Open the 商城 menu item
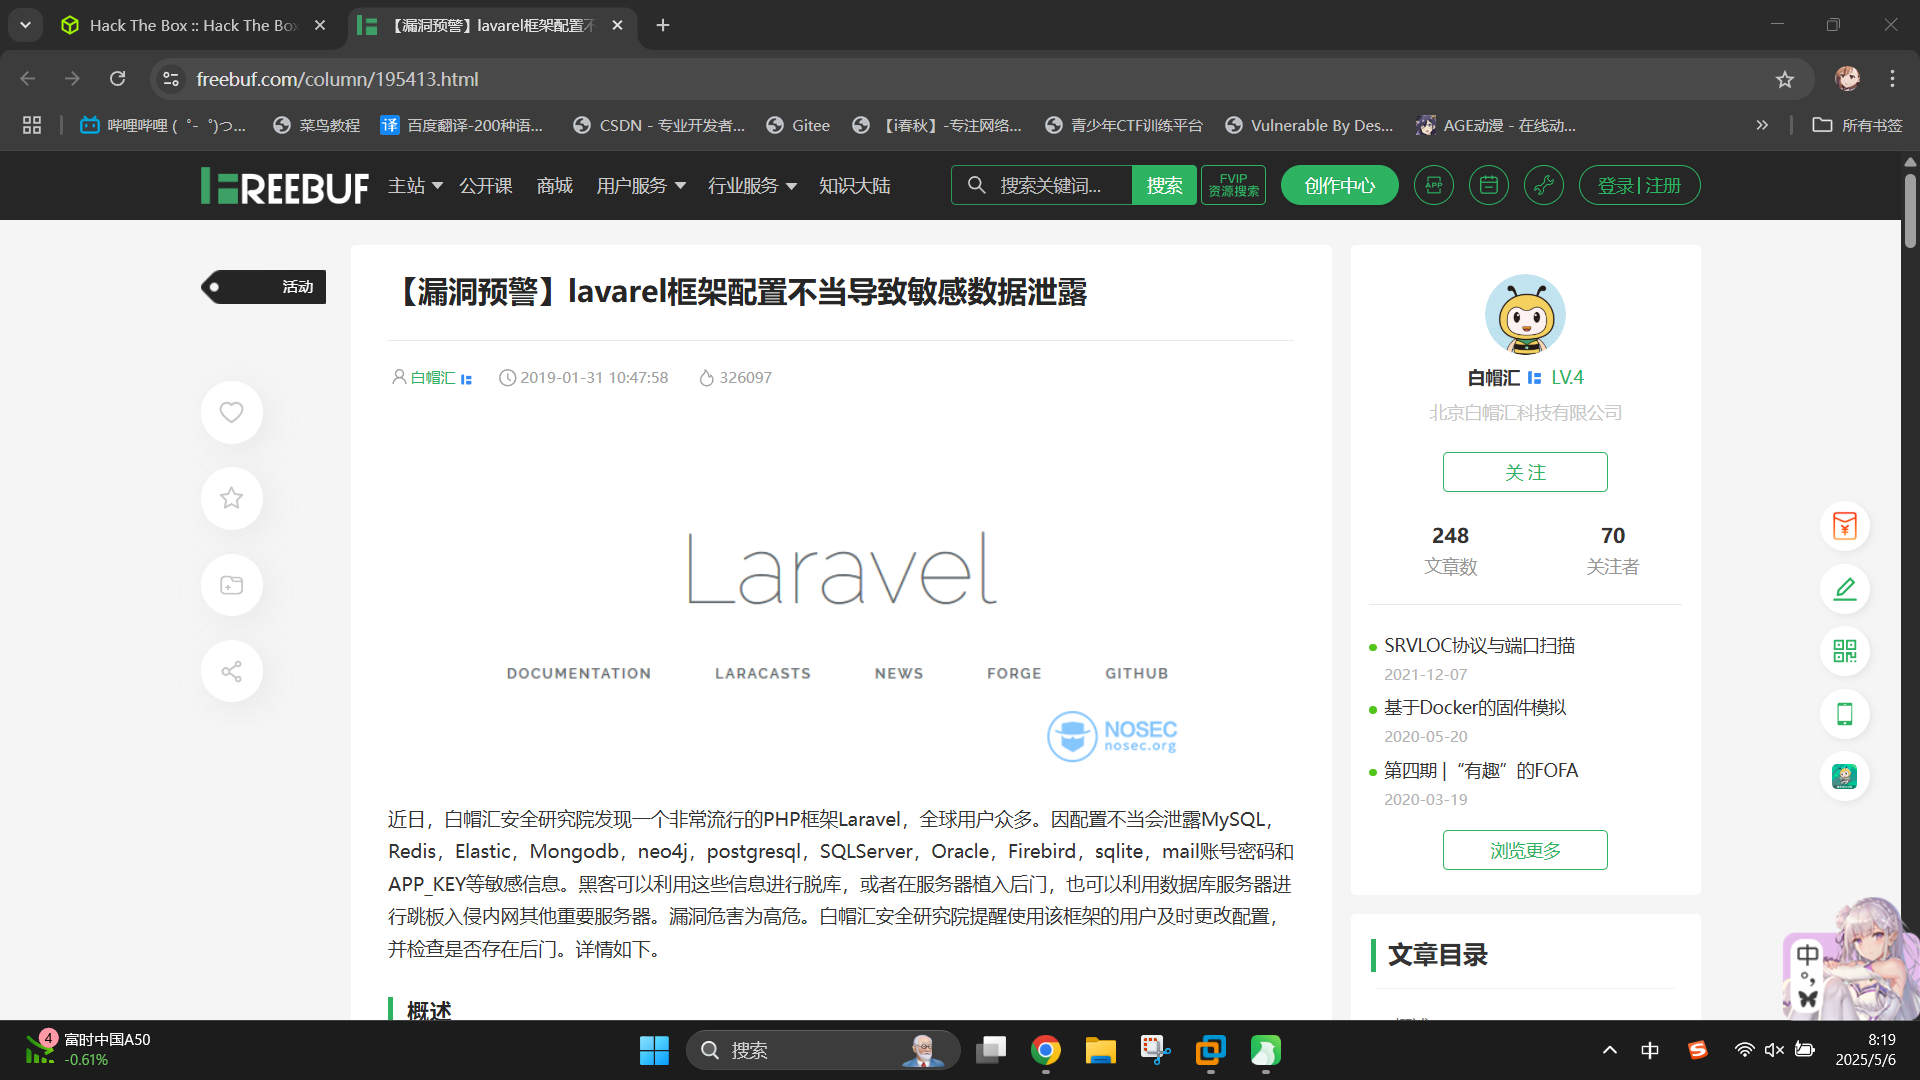Viewport: 1920px width, 1080px height. [x=554, y=186]
